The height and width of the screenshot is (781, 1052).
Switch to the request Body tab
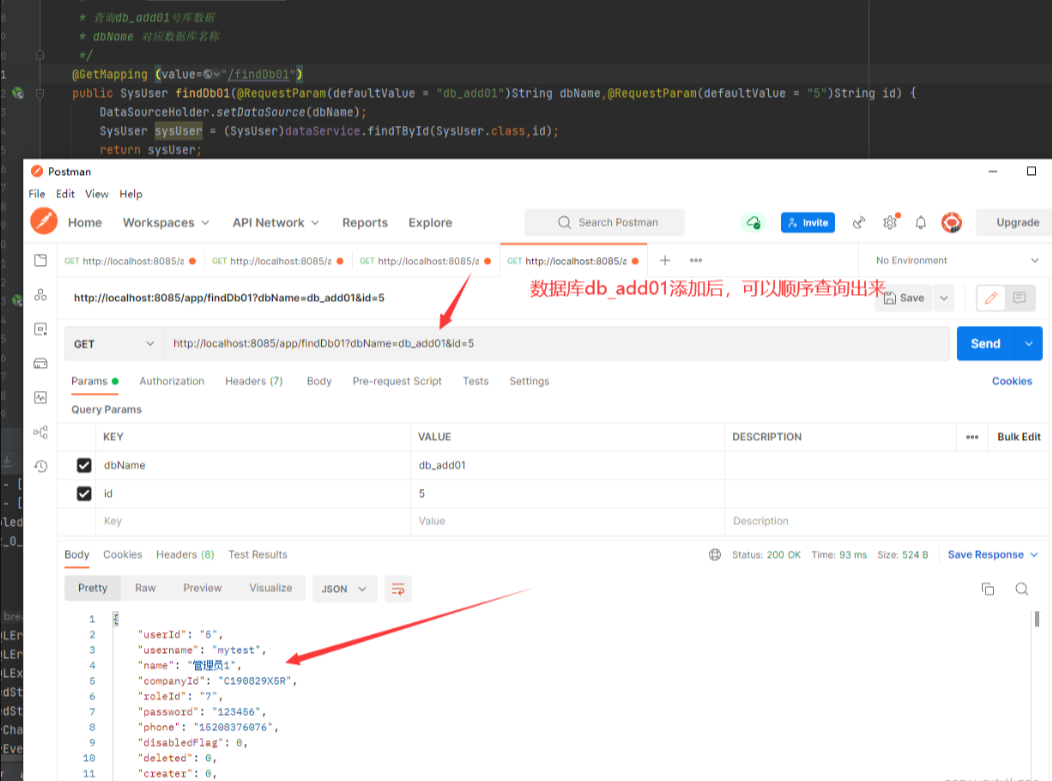coord(319,381)
